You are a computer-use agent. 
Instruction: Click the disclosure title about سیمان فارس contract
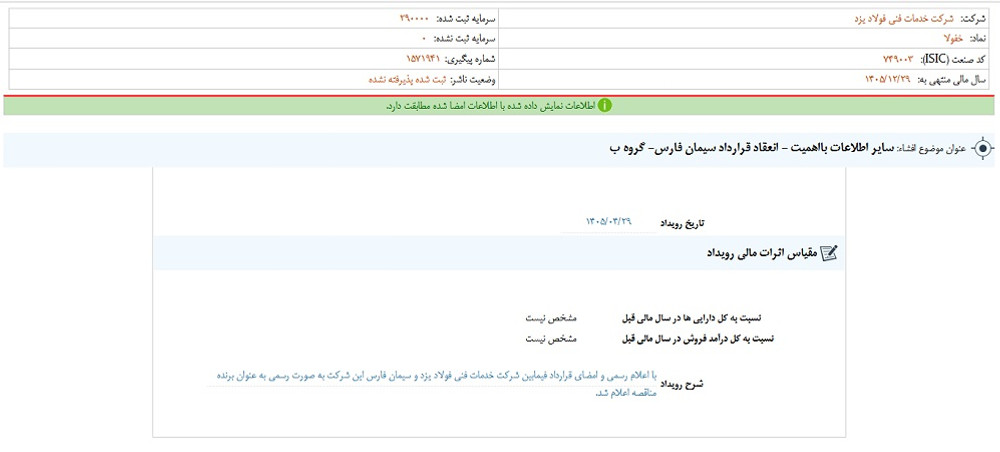point(751,148)
